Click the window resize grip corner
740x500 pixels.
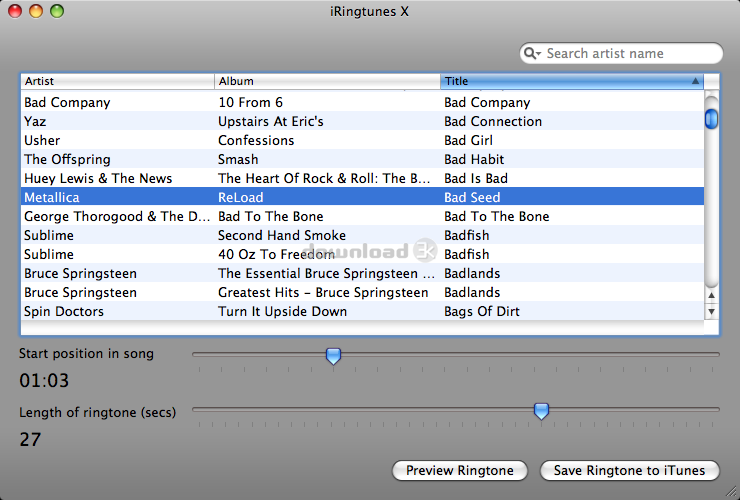732,492
